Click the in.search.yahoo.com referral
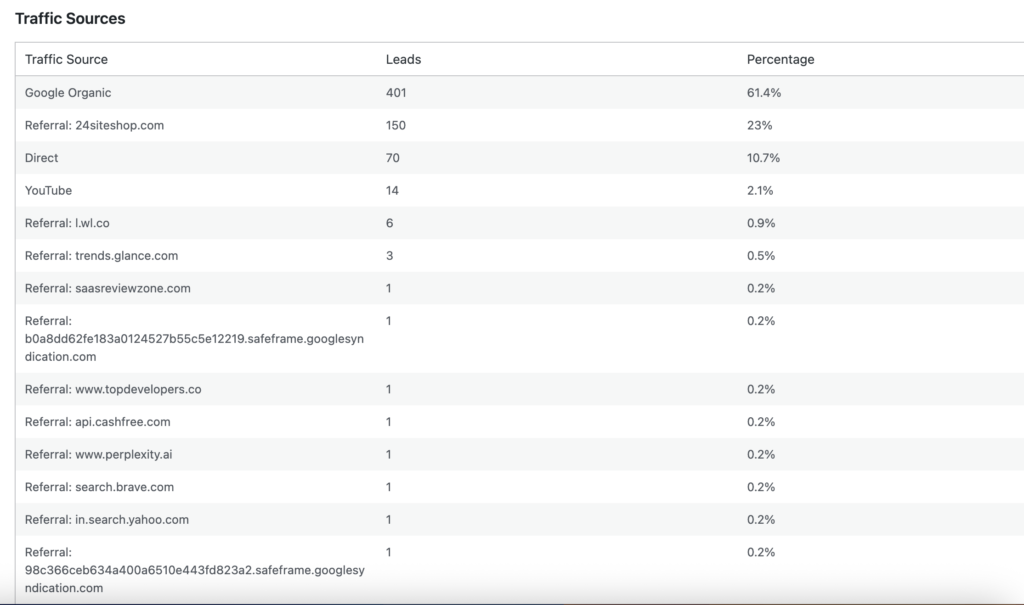 point(106,520)
